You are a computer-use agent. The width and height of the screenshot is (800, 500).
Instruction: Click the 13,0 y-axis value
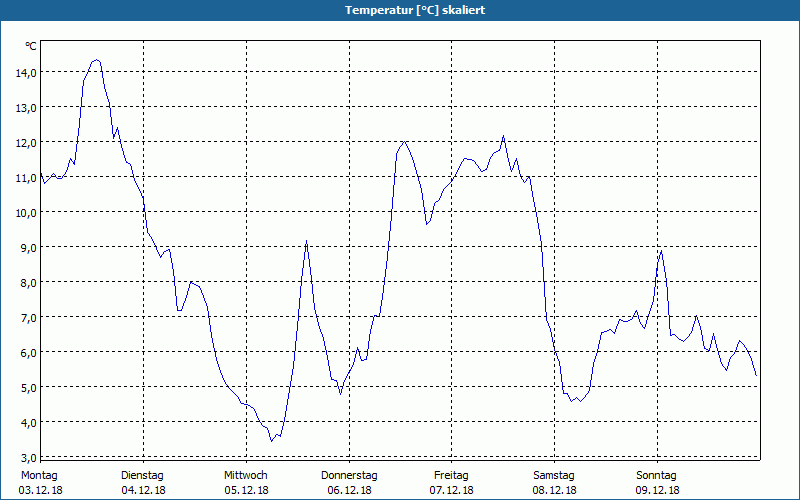[x=26, y=108]
